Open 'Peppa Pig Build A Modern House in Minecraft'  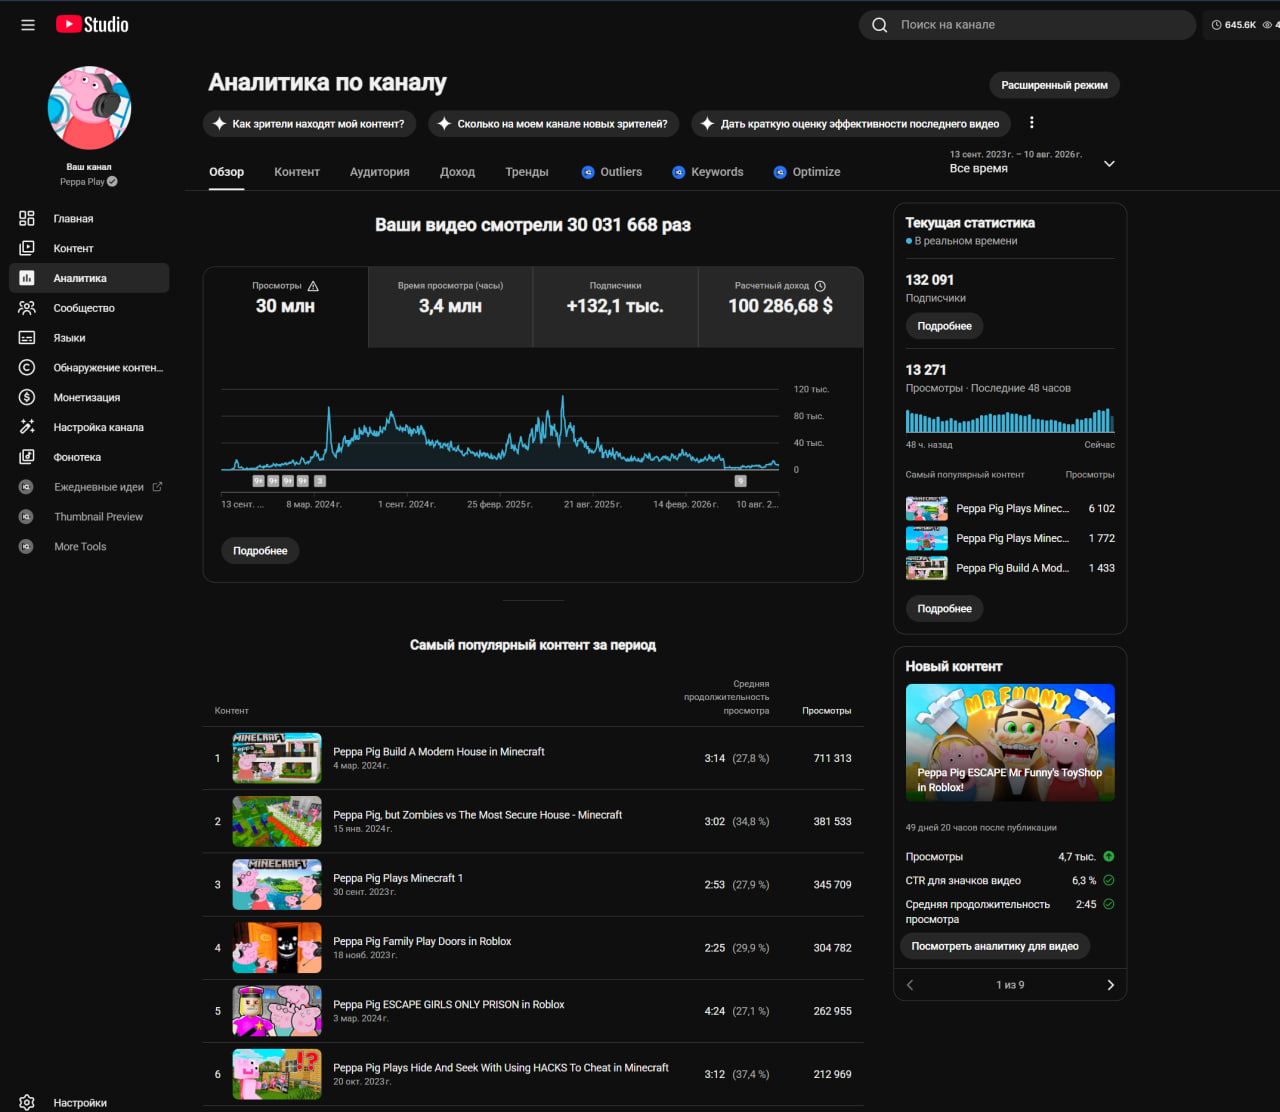tap(439, 752)
